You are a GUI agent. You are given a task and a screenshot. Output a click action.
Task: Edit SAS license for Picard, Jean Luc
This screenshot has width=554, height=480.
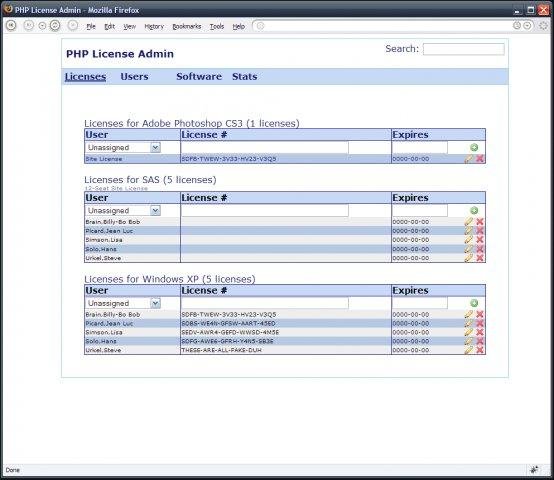click(x=468, y=231)
